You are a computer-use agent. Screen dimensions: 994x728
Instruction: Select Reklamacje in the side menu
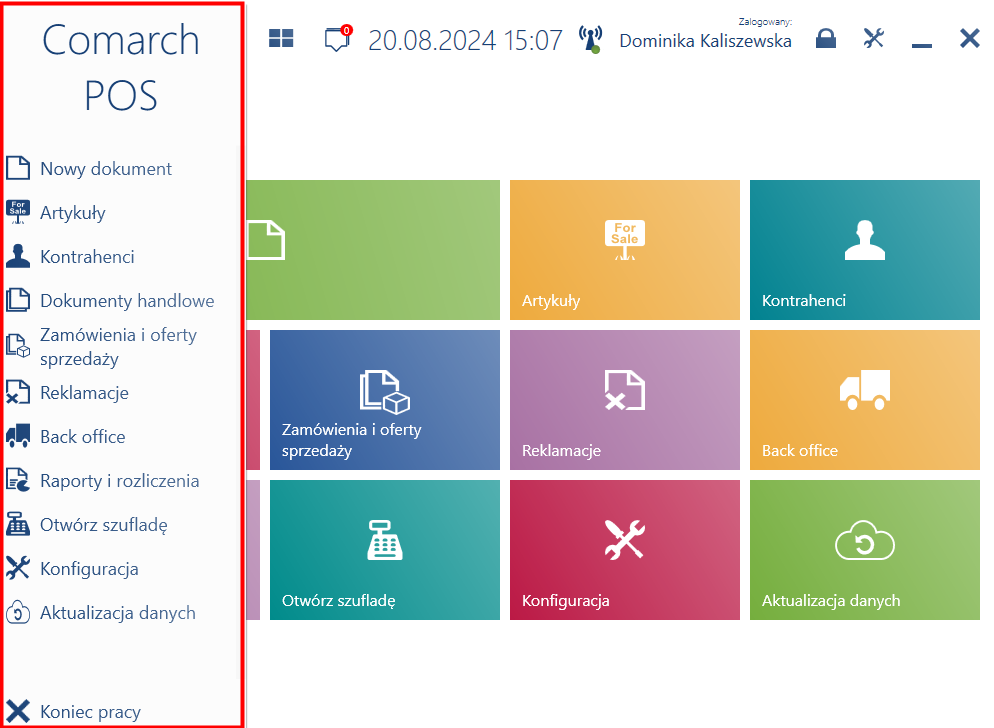point(84,393)
